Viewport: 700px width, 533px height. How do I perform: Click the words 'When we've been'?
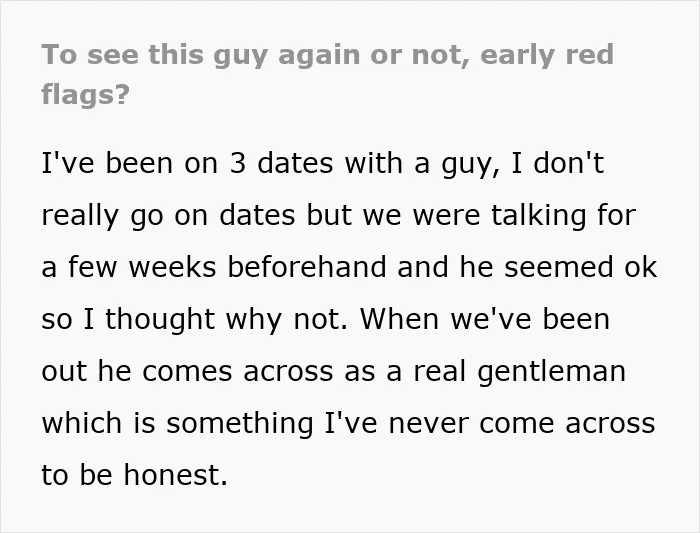tap(485, 319)
